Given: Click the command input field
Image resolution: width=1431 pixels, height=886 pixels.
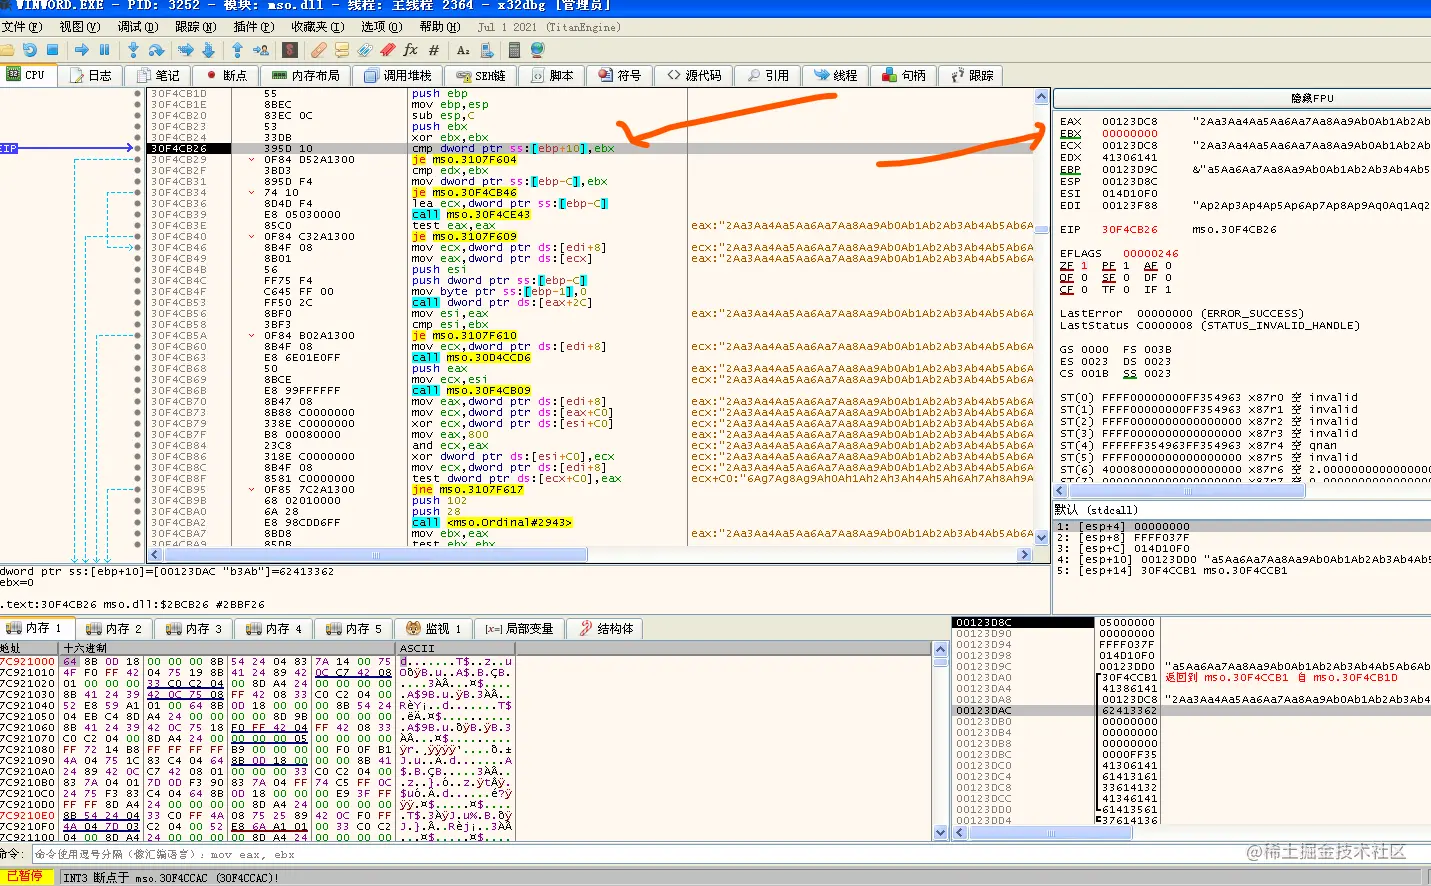Looking at the screenshot, I should (x=730, y=854).
